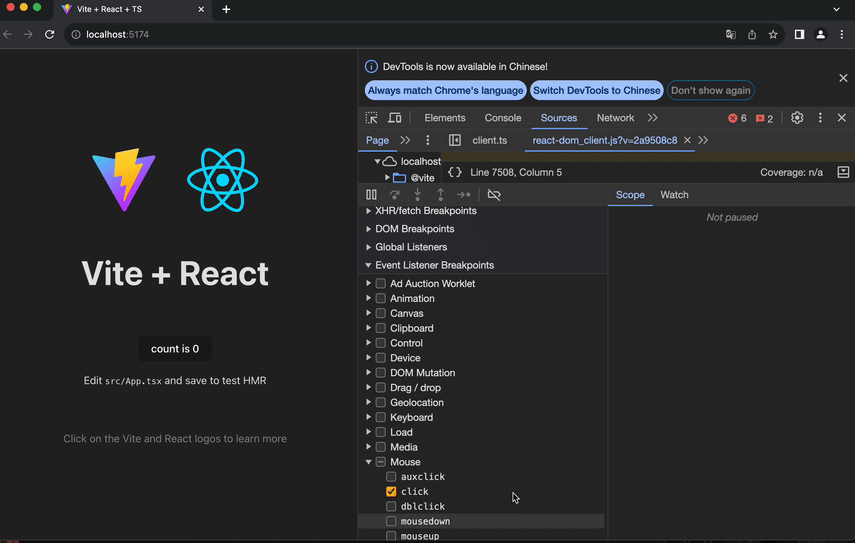
Task: Click Always match Chrome's language button
Action: pos(445,90)
